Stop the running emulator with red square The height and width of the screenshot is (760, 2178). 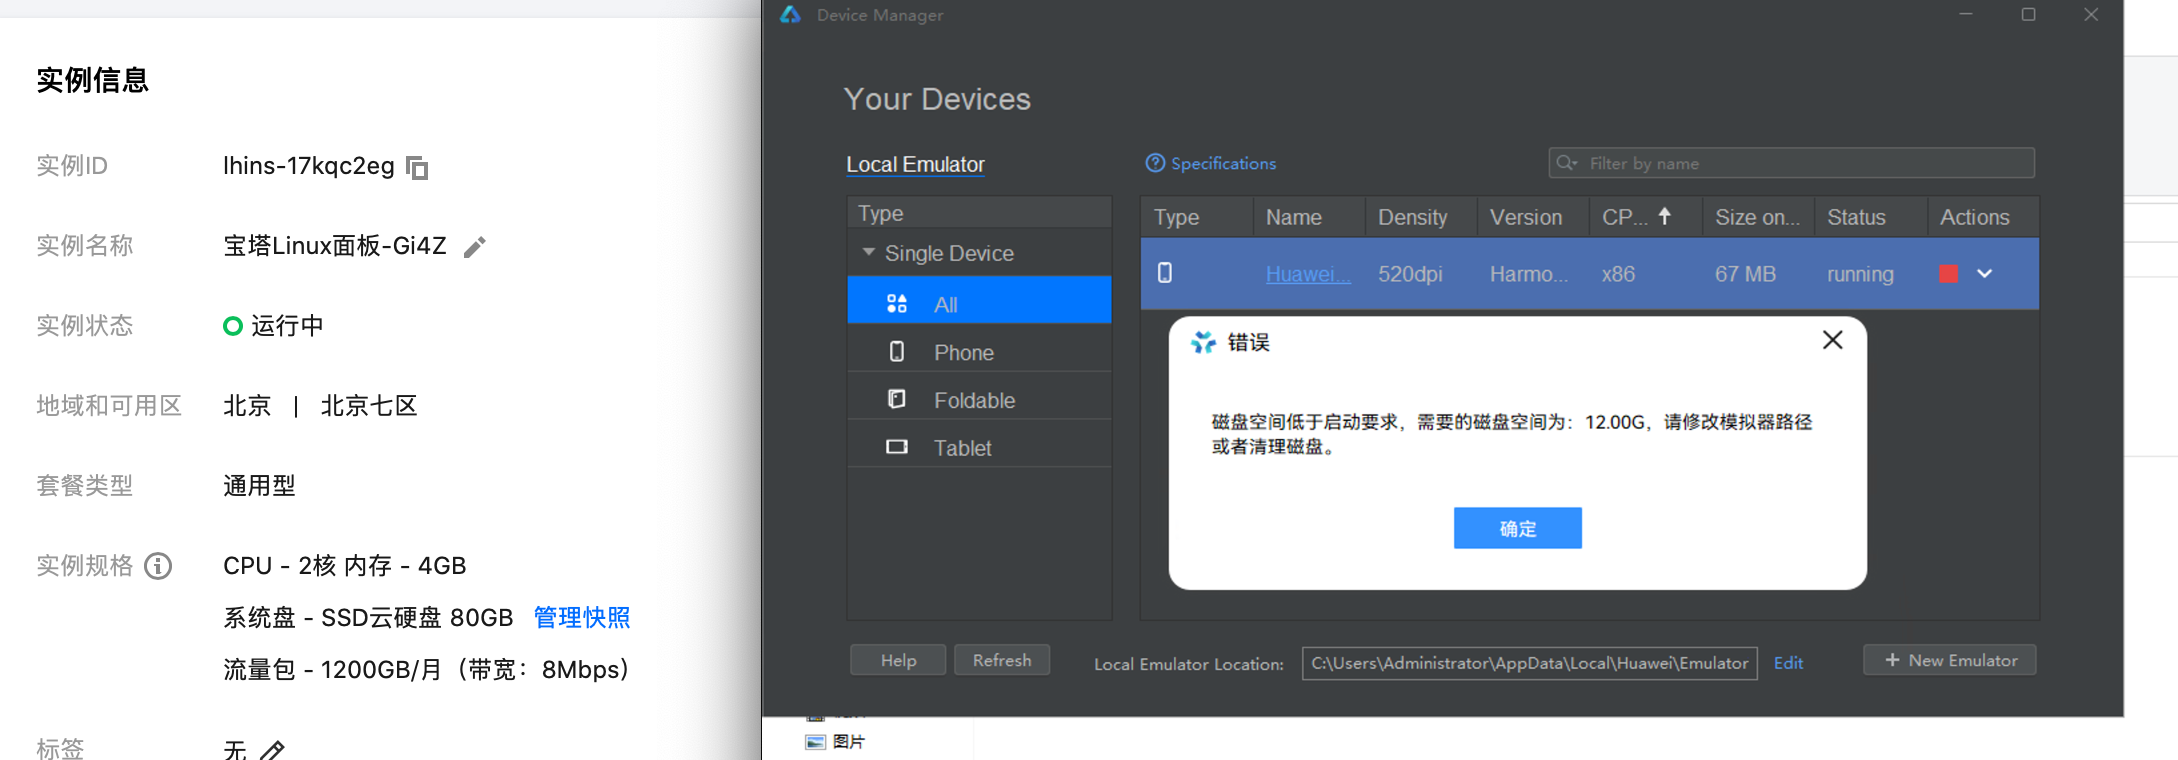click(x=1948, y=274)
